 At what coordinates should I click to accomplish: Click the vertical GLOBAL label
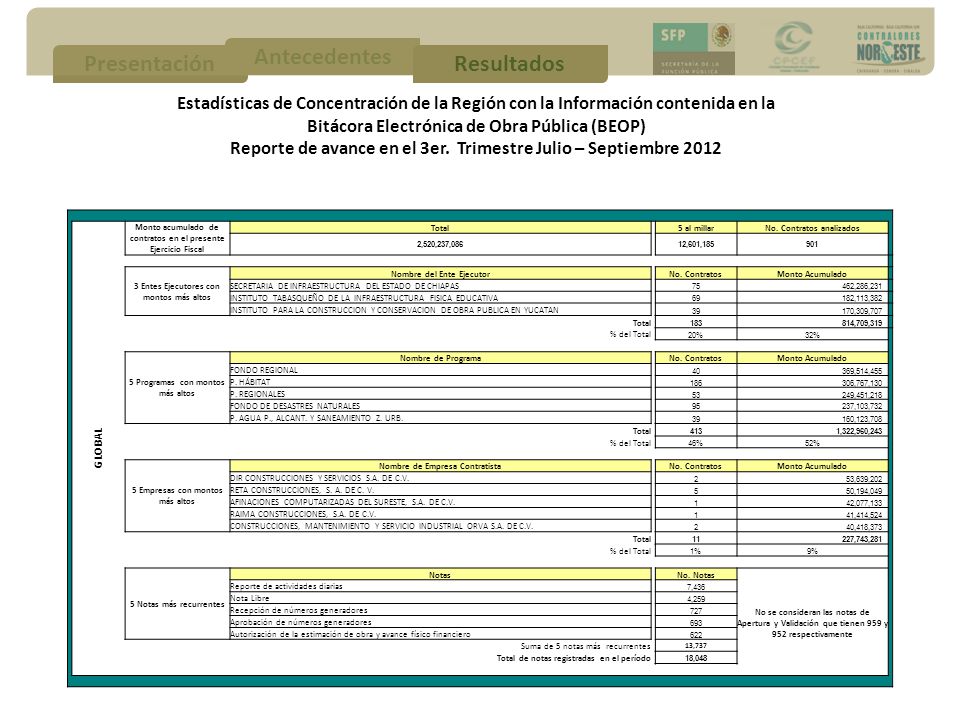99,448
